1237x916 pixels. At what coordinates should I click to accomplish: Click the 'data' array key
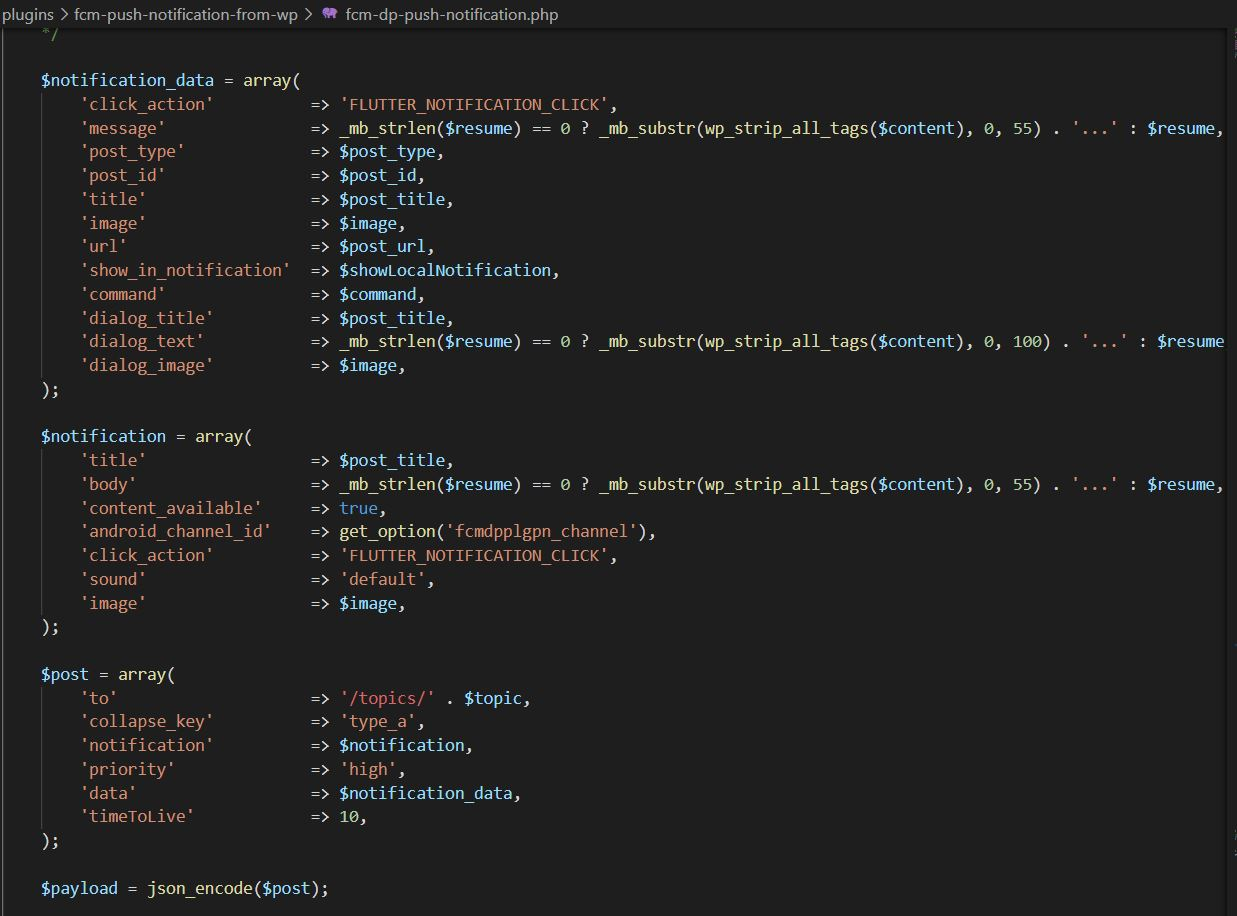click(109, 793)
